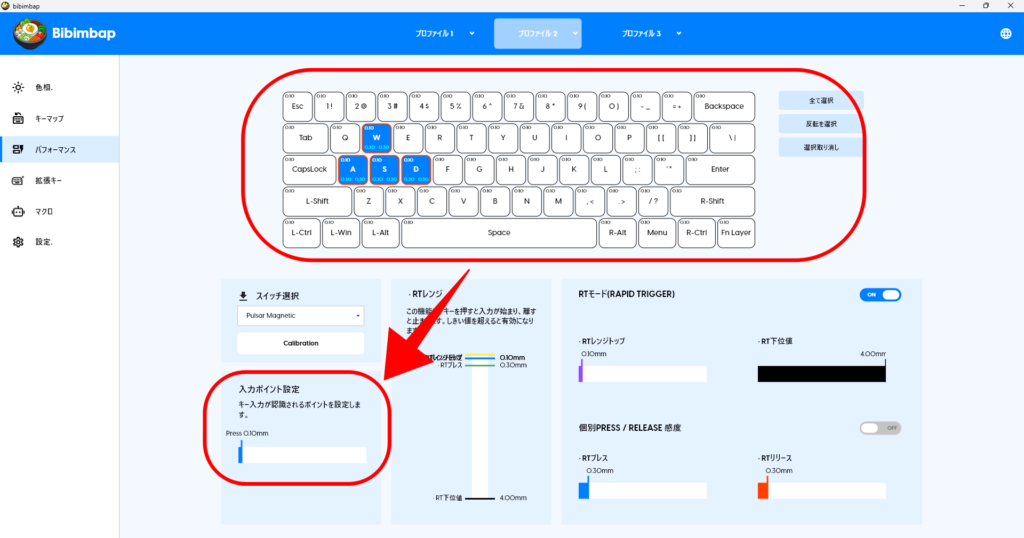Expand the プロファイル 2 dropdown arrow
Screen dimensions: 1024x538
[x=576, y=33]
